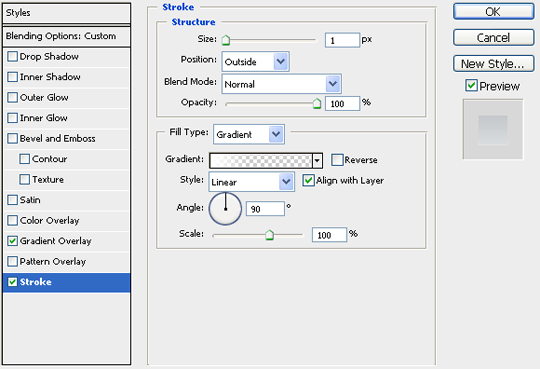Click the New Style button

coord(494,64)
